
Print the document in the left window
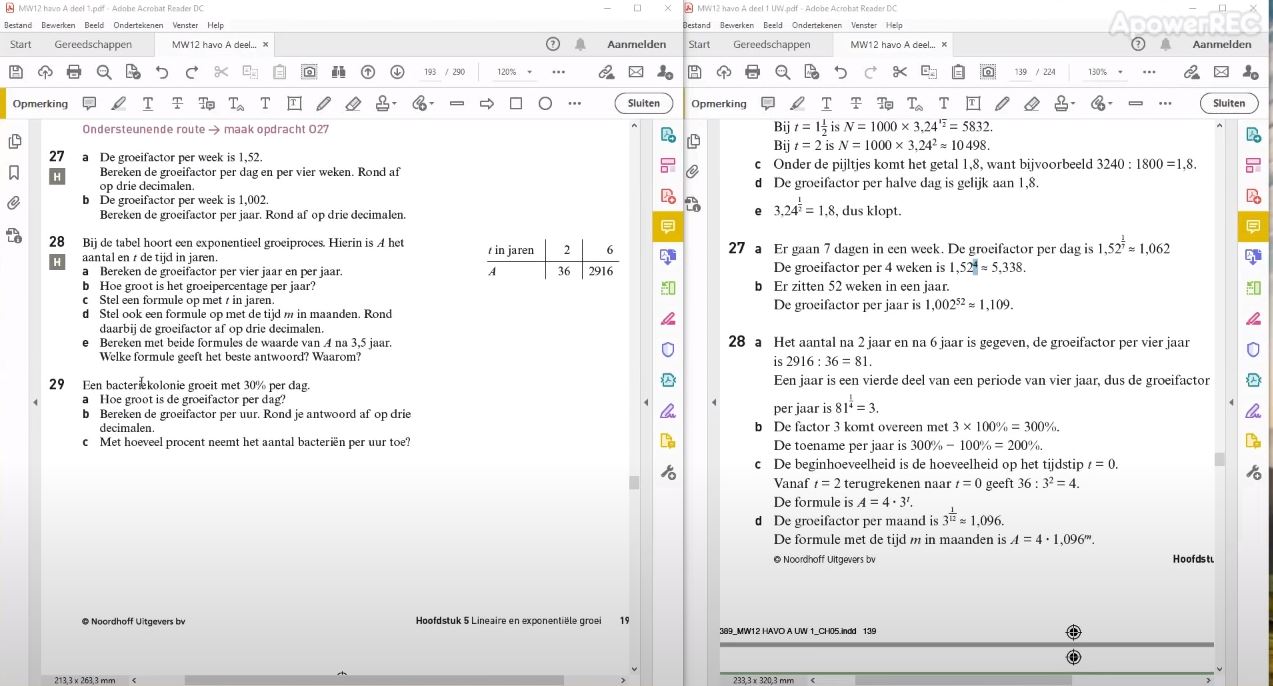pos(74,72)
